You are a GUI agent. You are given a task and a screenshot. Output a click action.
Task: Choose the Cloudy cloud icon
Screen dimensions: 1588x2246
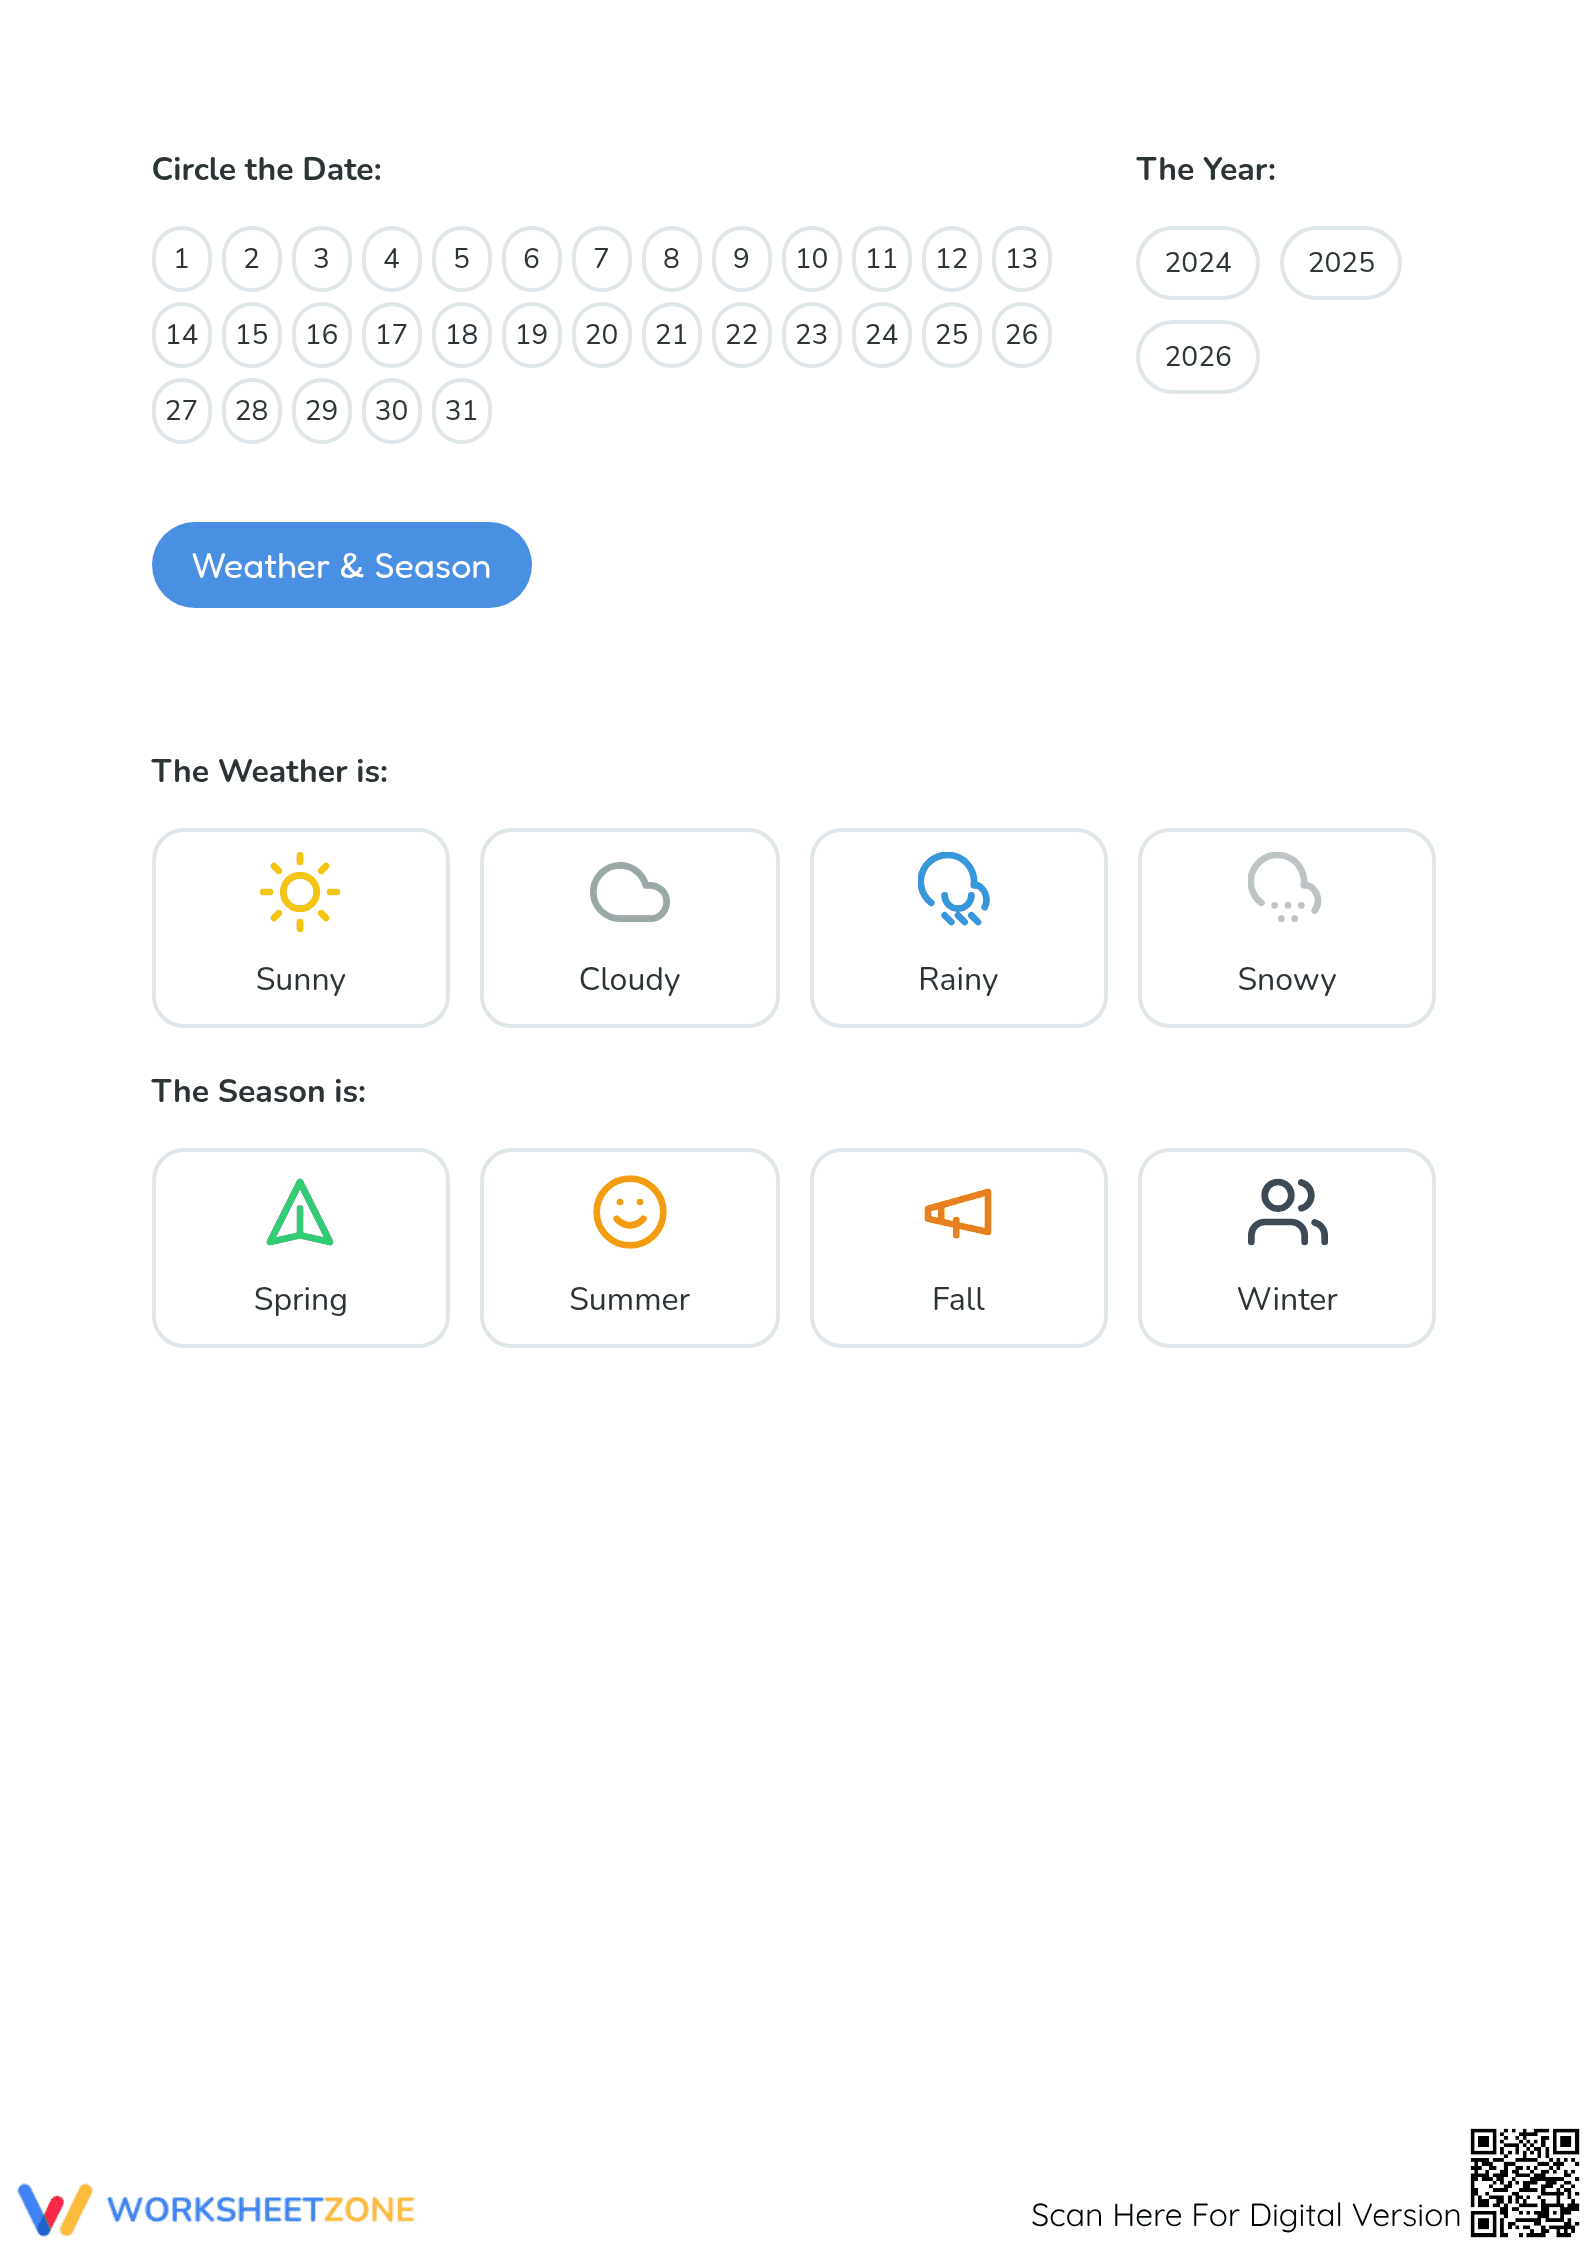coord(629,891)
